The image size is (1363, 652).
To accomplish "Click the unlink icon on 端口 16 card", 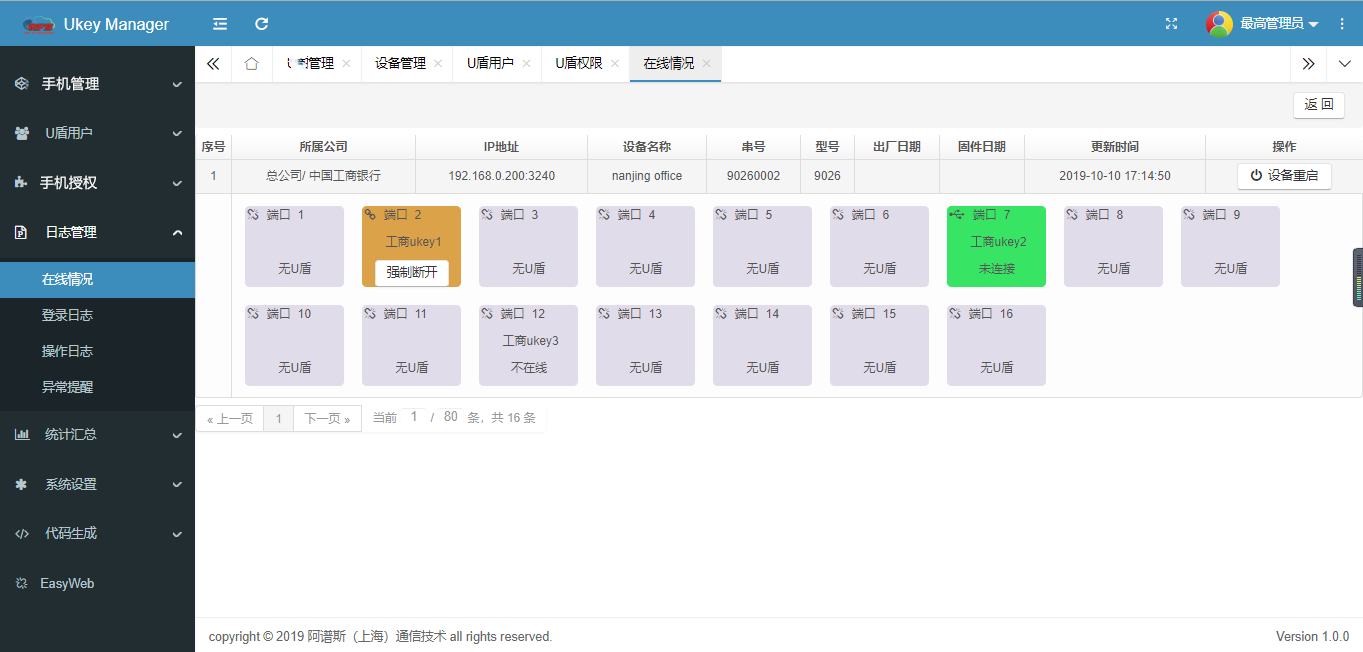I will [x=955, y=313].
